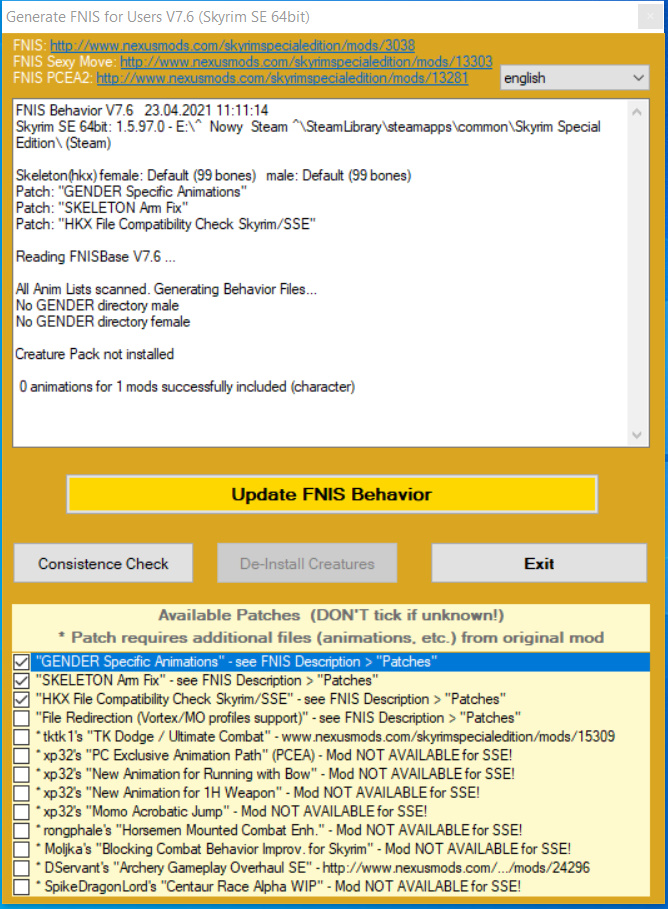Click the 'Available Patches' heading text

332,615
